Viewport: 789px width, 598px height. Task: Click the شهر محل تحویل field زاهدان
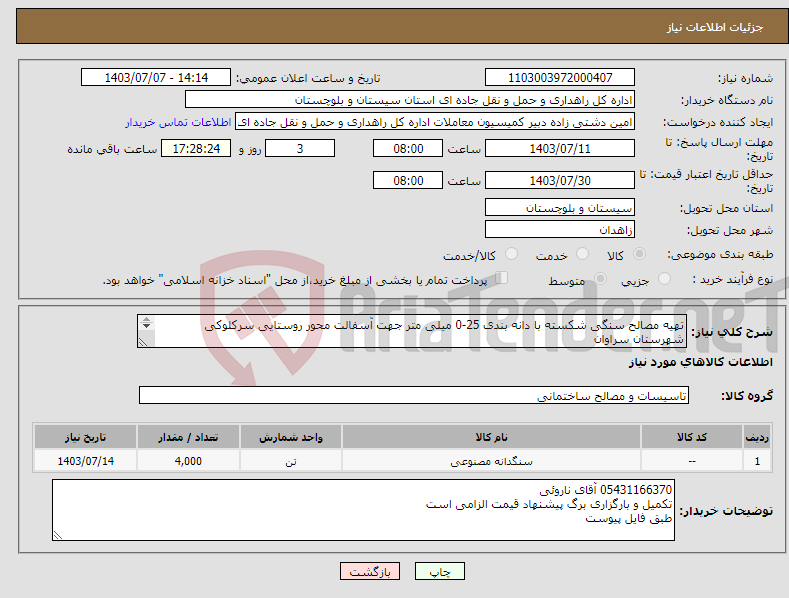point(560,230)
